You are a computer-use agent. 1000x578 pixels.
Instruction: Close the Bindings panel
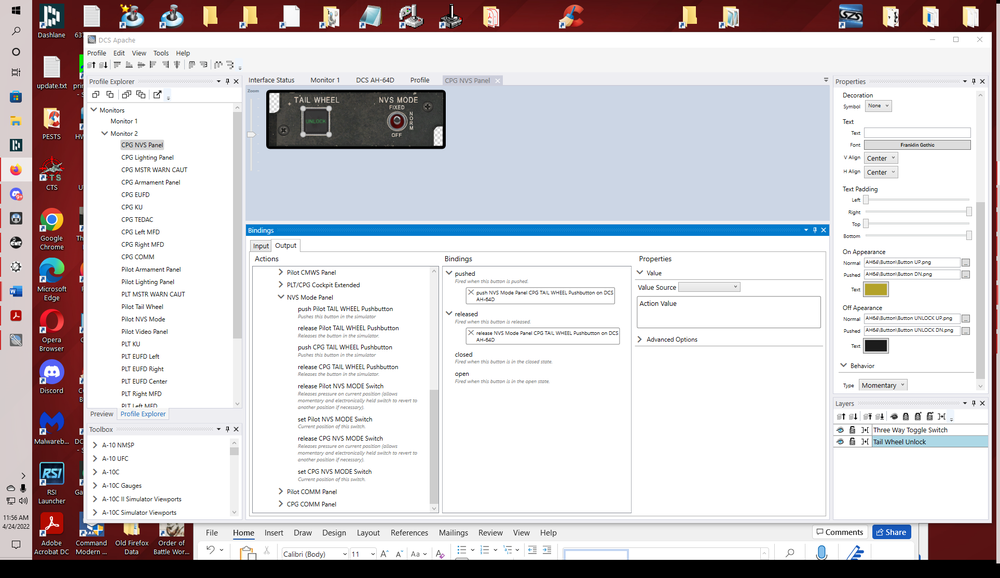(825, 230)
